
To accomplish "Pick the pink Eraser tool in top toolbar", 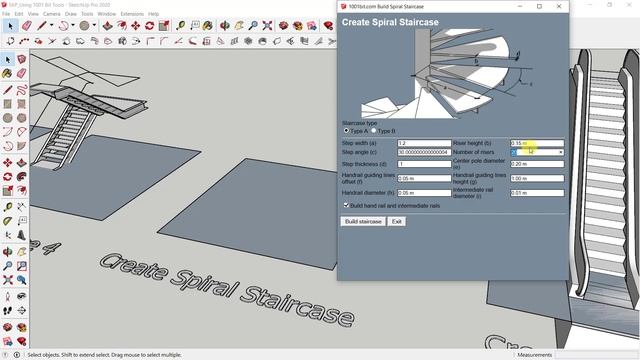I will 27,26.
